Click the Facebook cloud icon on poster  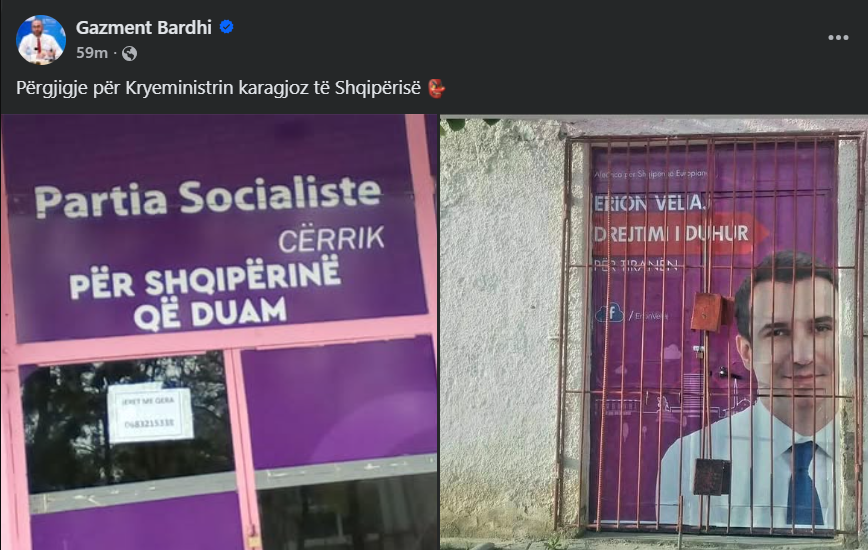609,314
